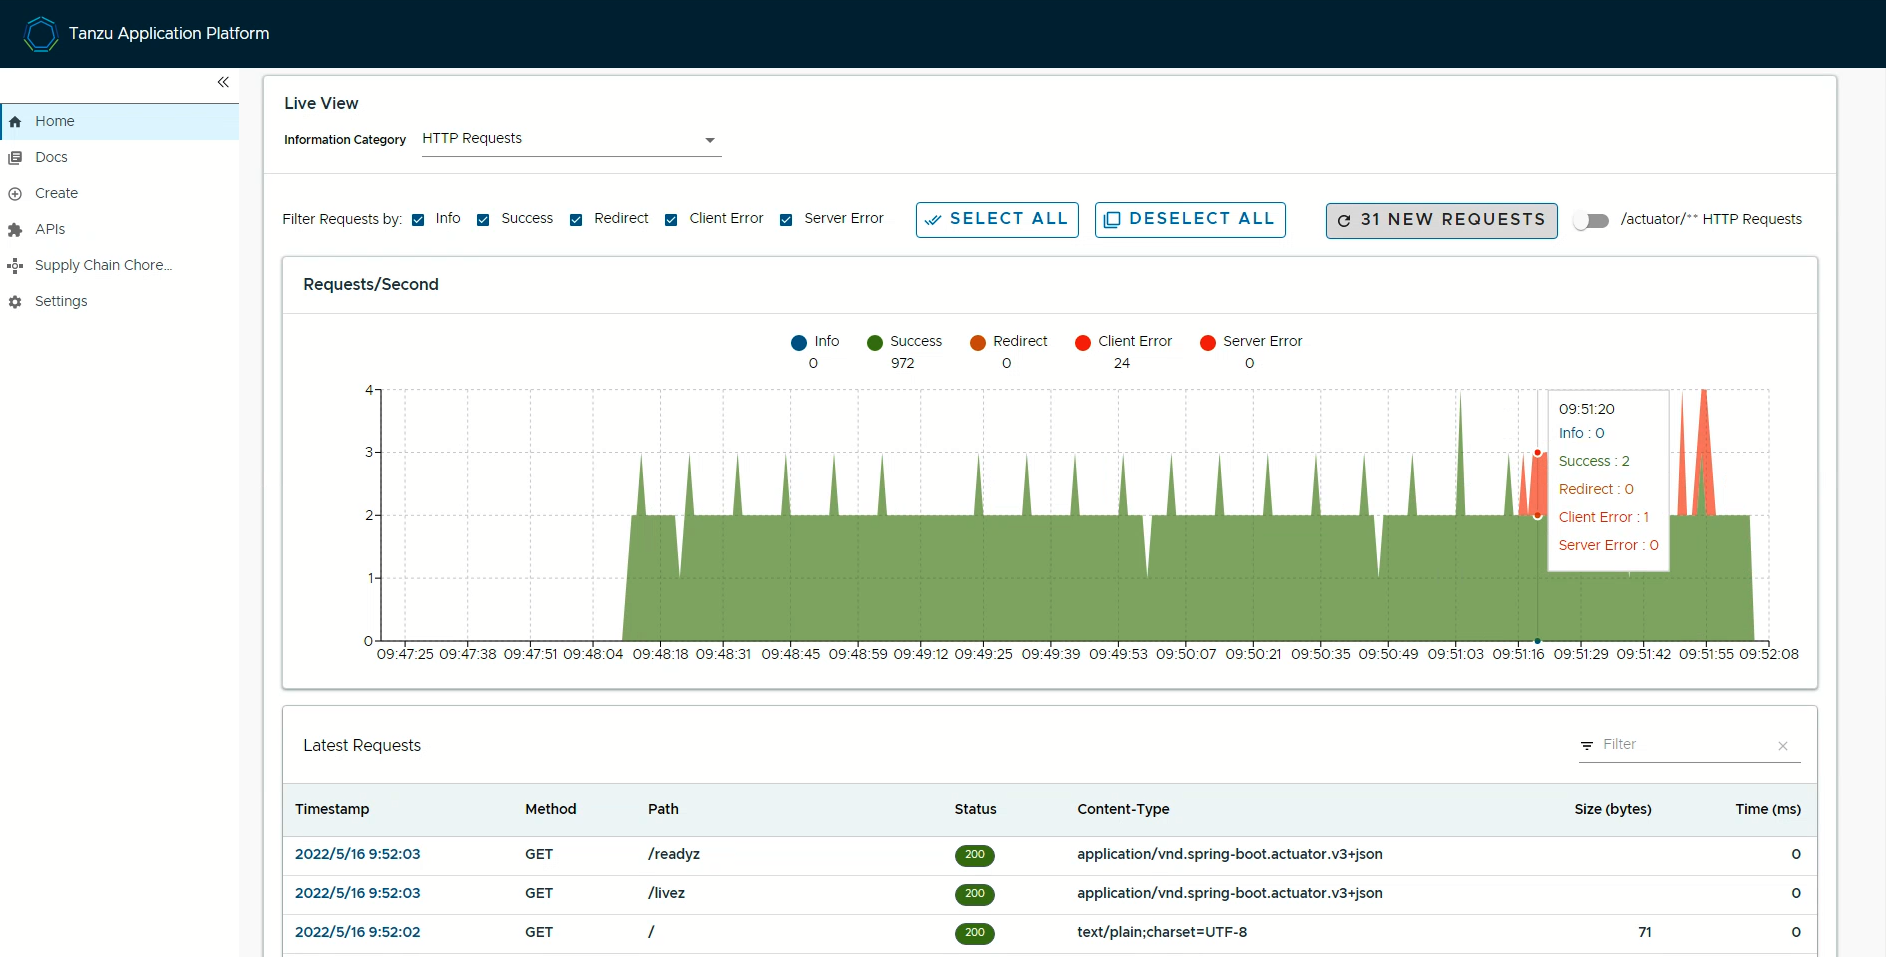The width and height of the screenshot is (1886, 957).
Task: Toggle the Server Error legend dot
Action: tap(1208, 343)
